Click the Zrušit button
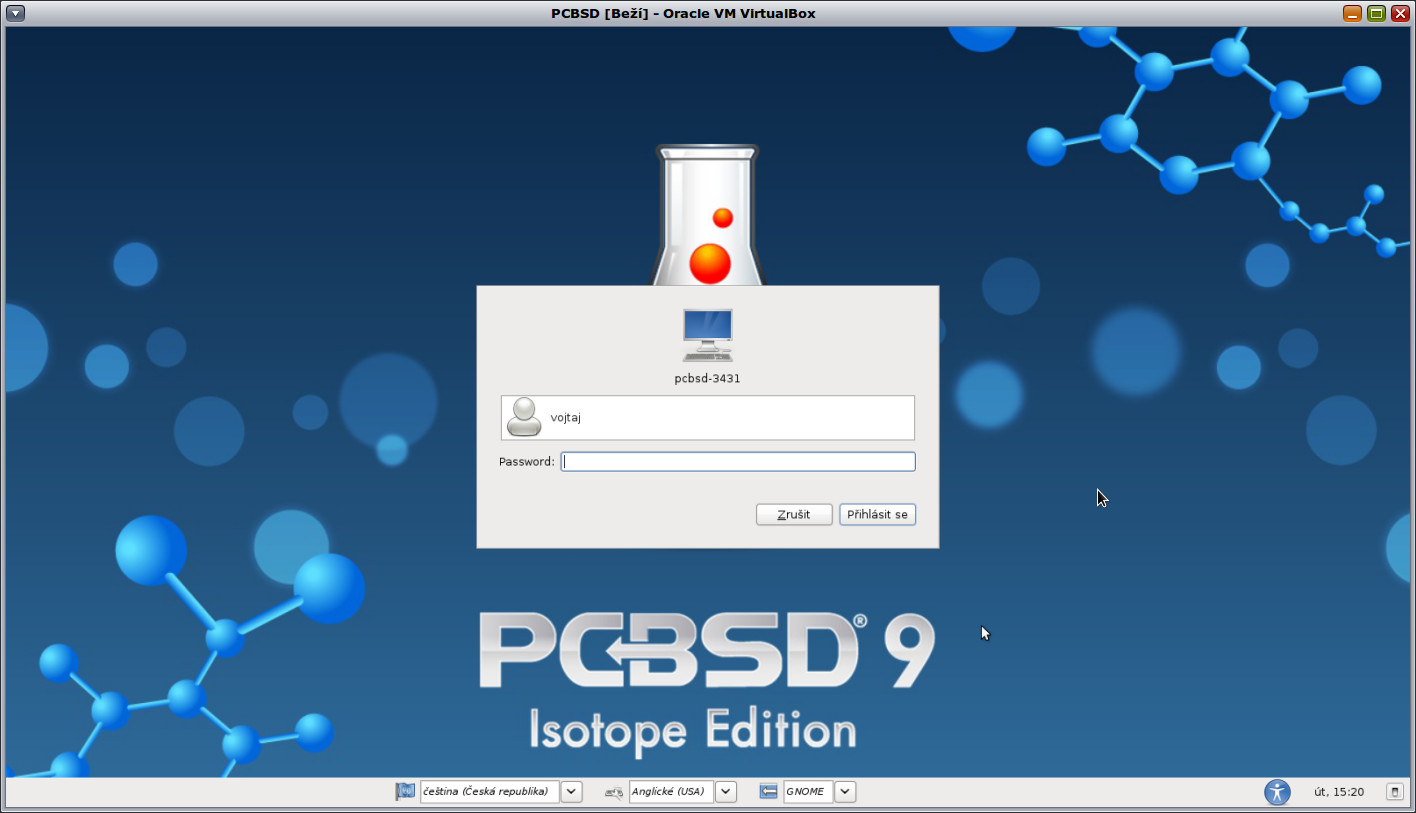Viewport: 1416px width, 813px height. click(x=794, y=514)
